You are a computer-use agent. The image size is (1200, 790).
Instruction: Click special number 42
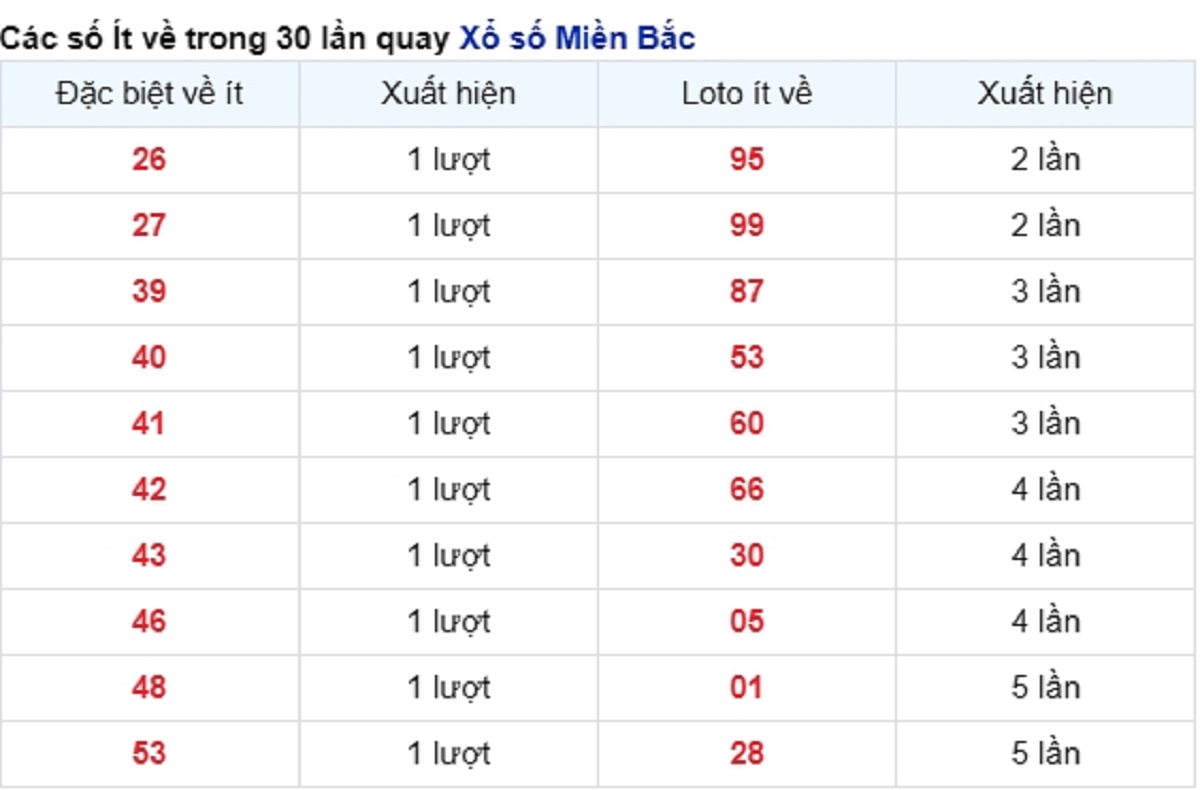[x=149, y=489]
